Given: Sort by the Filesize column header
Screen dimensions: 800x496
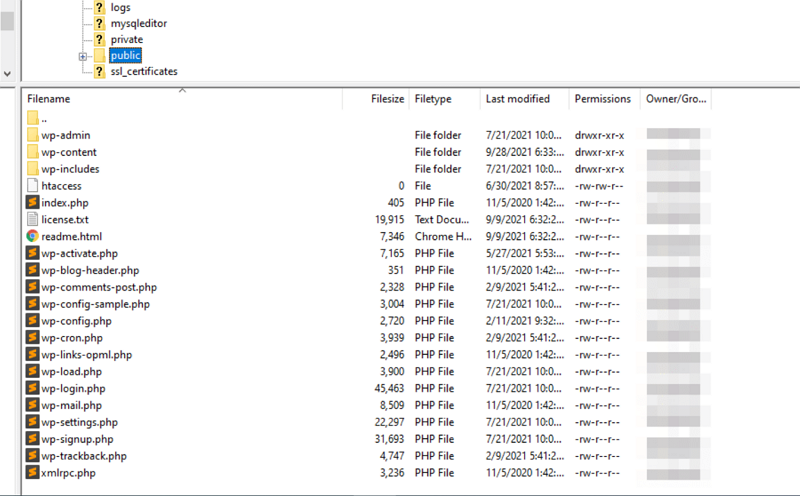Looking at the screenshot, I should pos(387,99).
